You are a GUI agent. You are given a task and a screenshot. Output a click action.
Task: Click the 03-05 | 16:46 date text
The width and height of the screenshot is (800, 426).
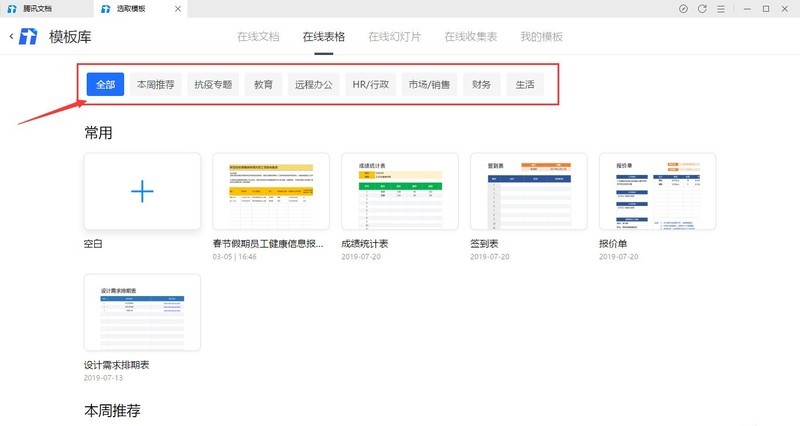[235, 257]
